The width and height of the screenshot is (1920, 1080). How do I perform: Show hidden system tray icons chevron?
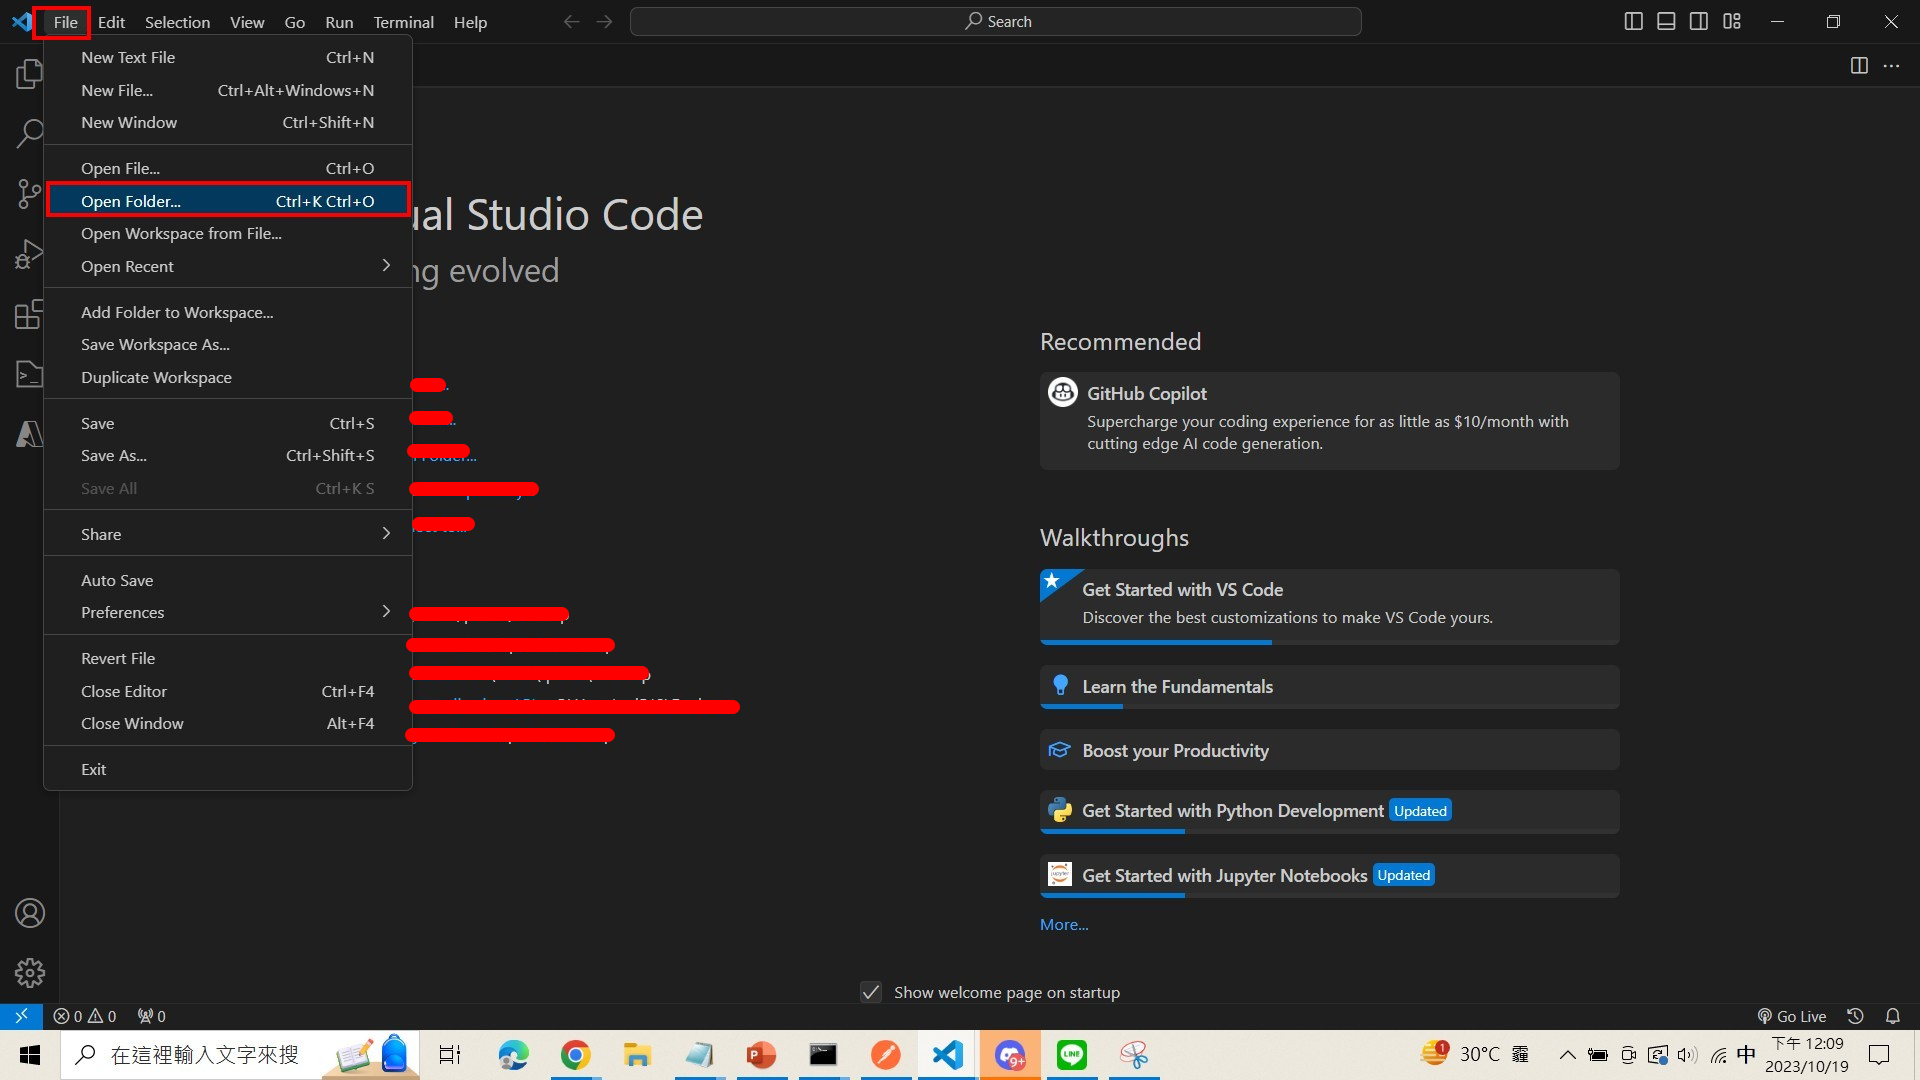(x=1567, y=1055)
